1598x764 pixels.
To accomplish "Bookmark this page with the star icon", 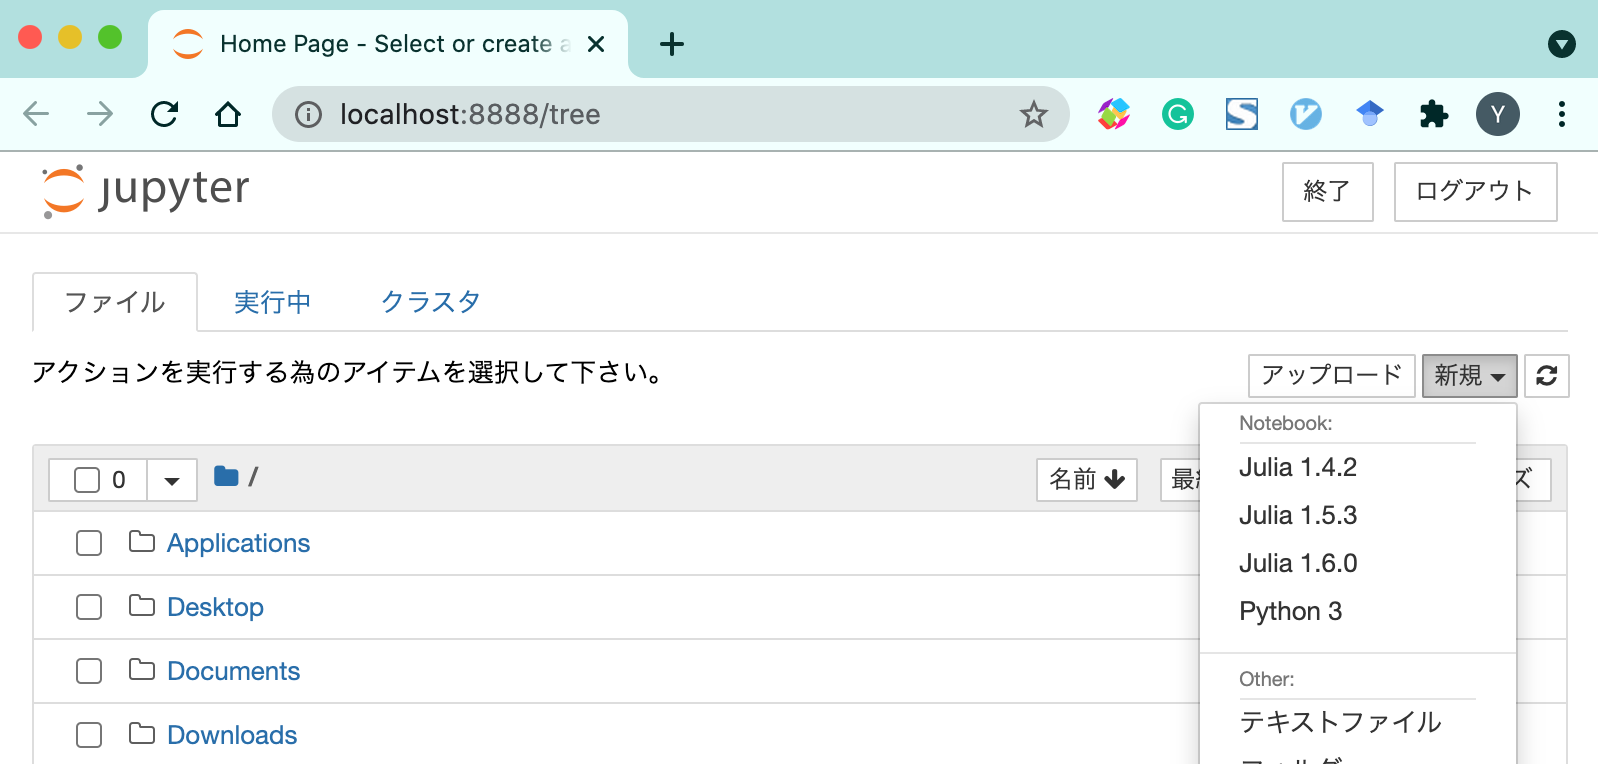I will [1033, 114].
